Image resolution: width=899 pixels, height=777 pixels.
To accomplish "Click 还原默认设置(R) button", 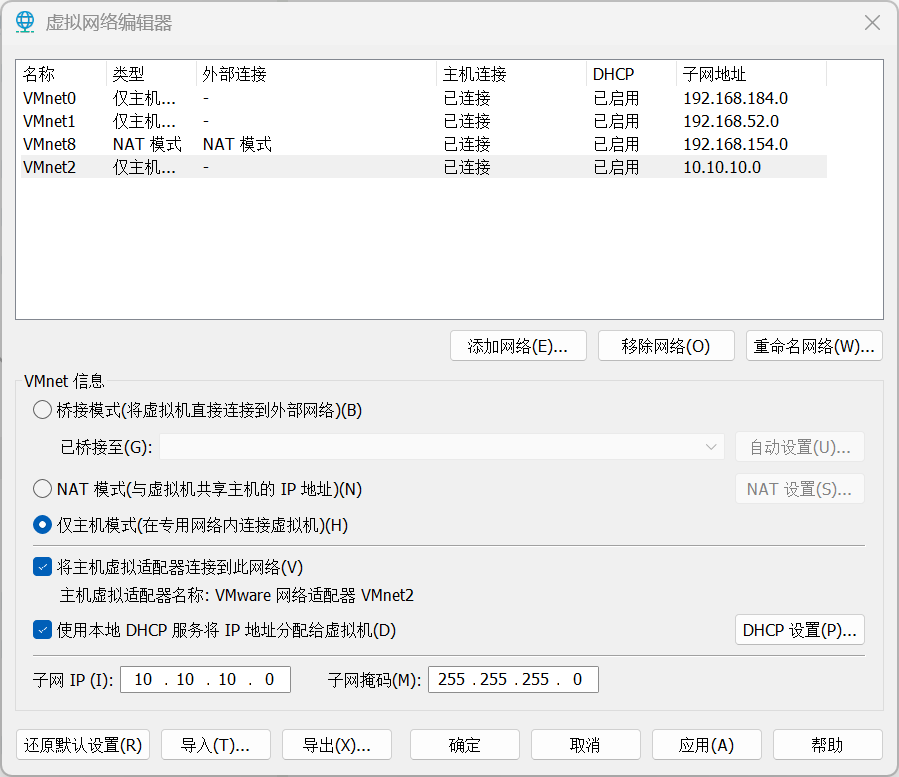I will [x=83, y=745].
